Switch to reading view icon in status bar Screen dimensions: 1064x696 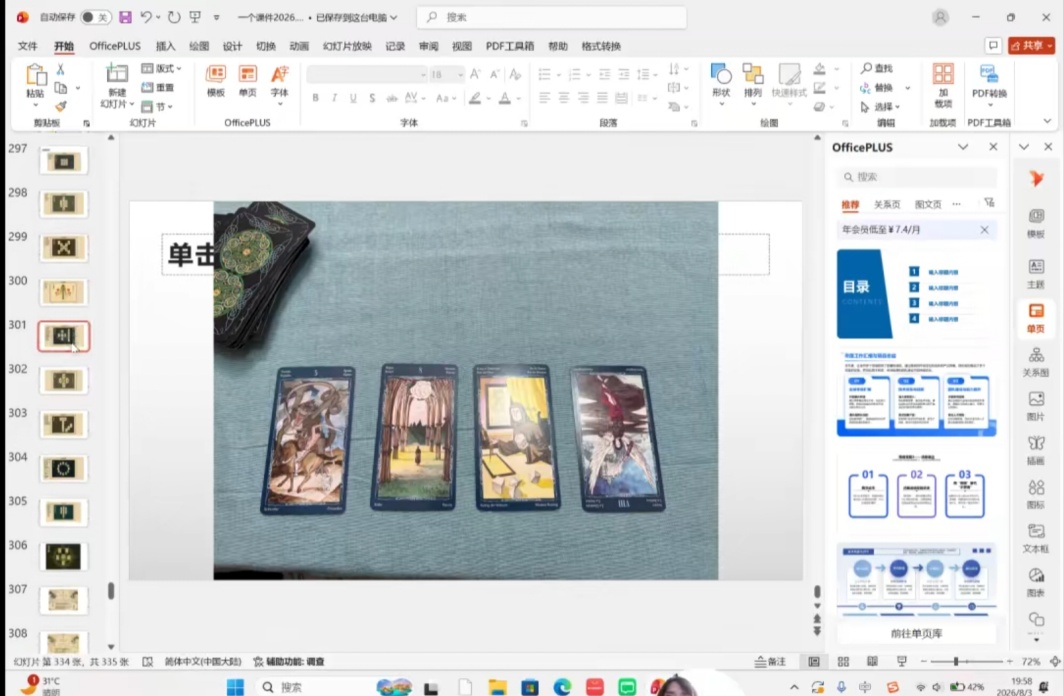click(x=872, y=661)
